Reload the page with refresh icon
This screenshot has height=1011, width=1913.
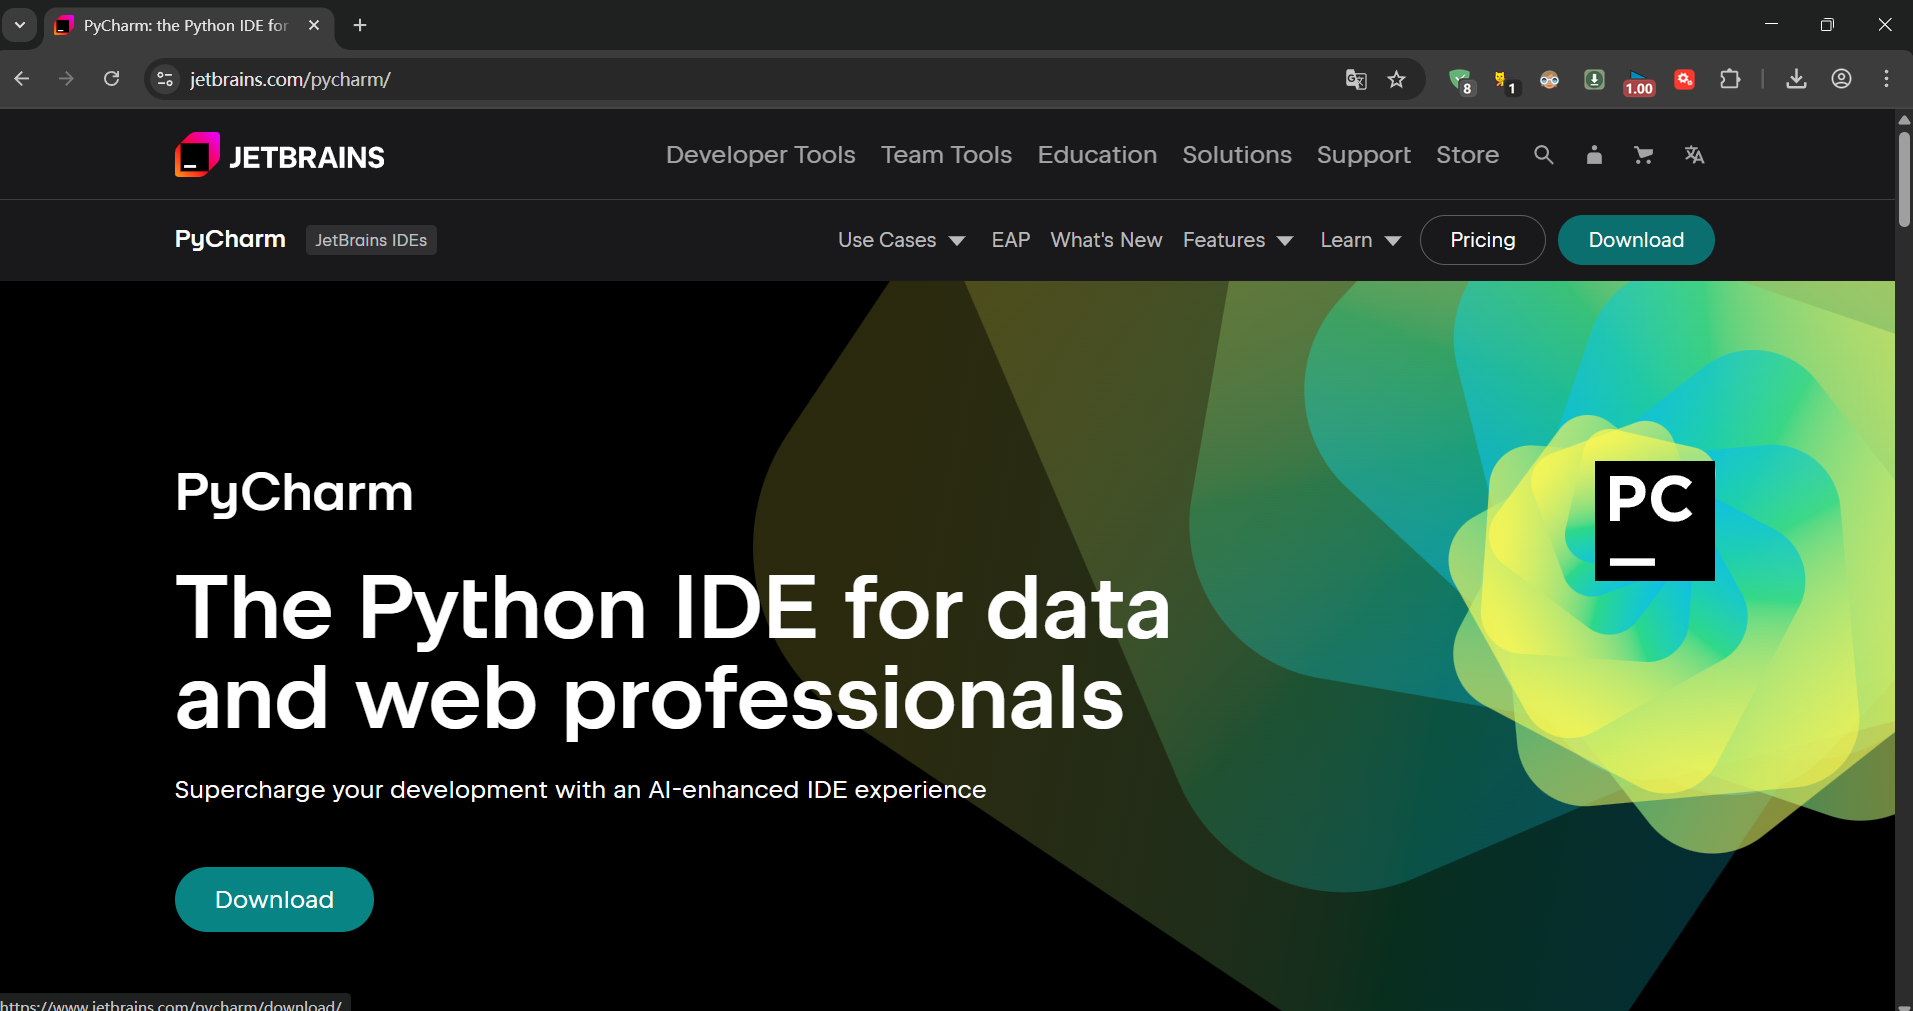tap(112, 79)
